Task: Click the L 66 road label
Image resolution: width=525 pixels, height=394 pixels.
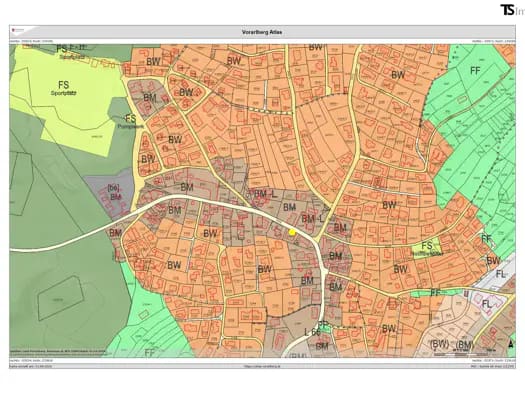Action: 312,332
